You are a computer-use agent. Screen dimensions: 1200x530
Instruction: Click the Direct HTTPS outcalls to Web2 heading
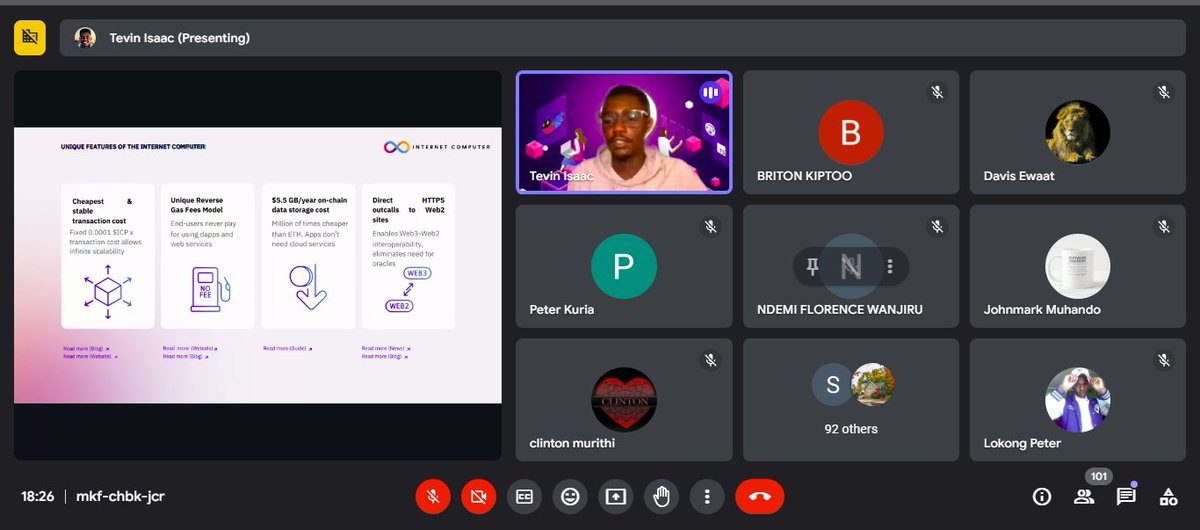408,210
